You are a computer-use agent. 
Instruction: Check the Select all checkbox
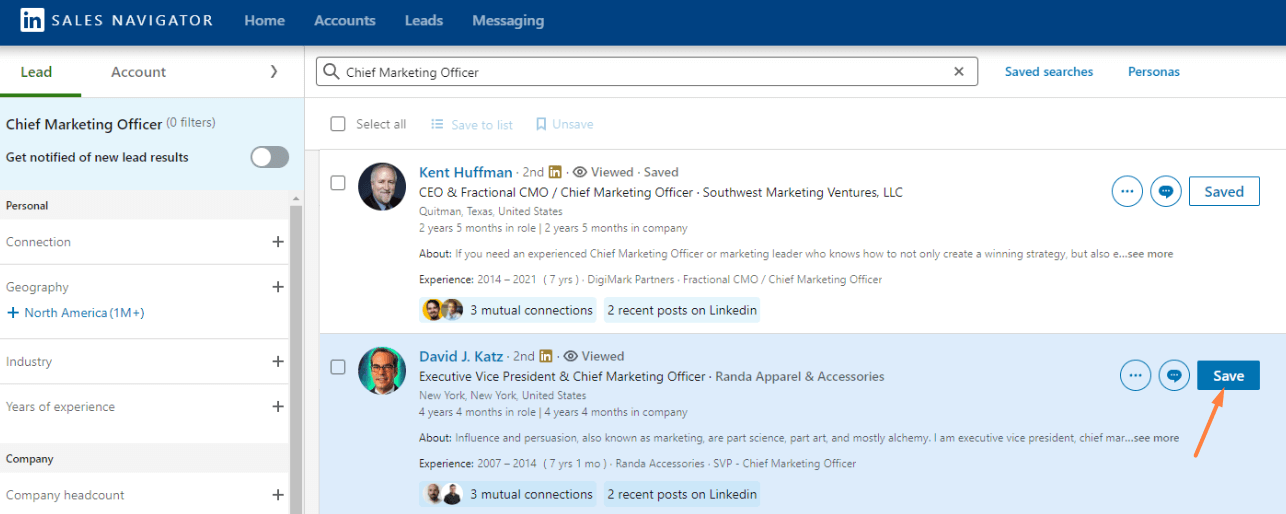point(338,124)
